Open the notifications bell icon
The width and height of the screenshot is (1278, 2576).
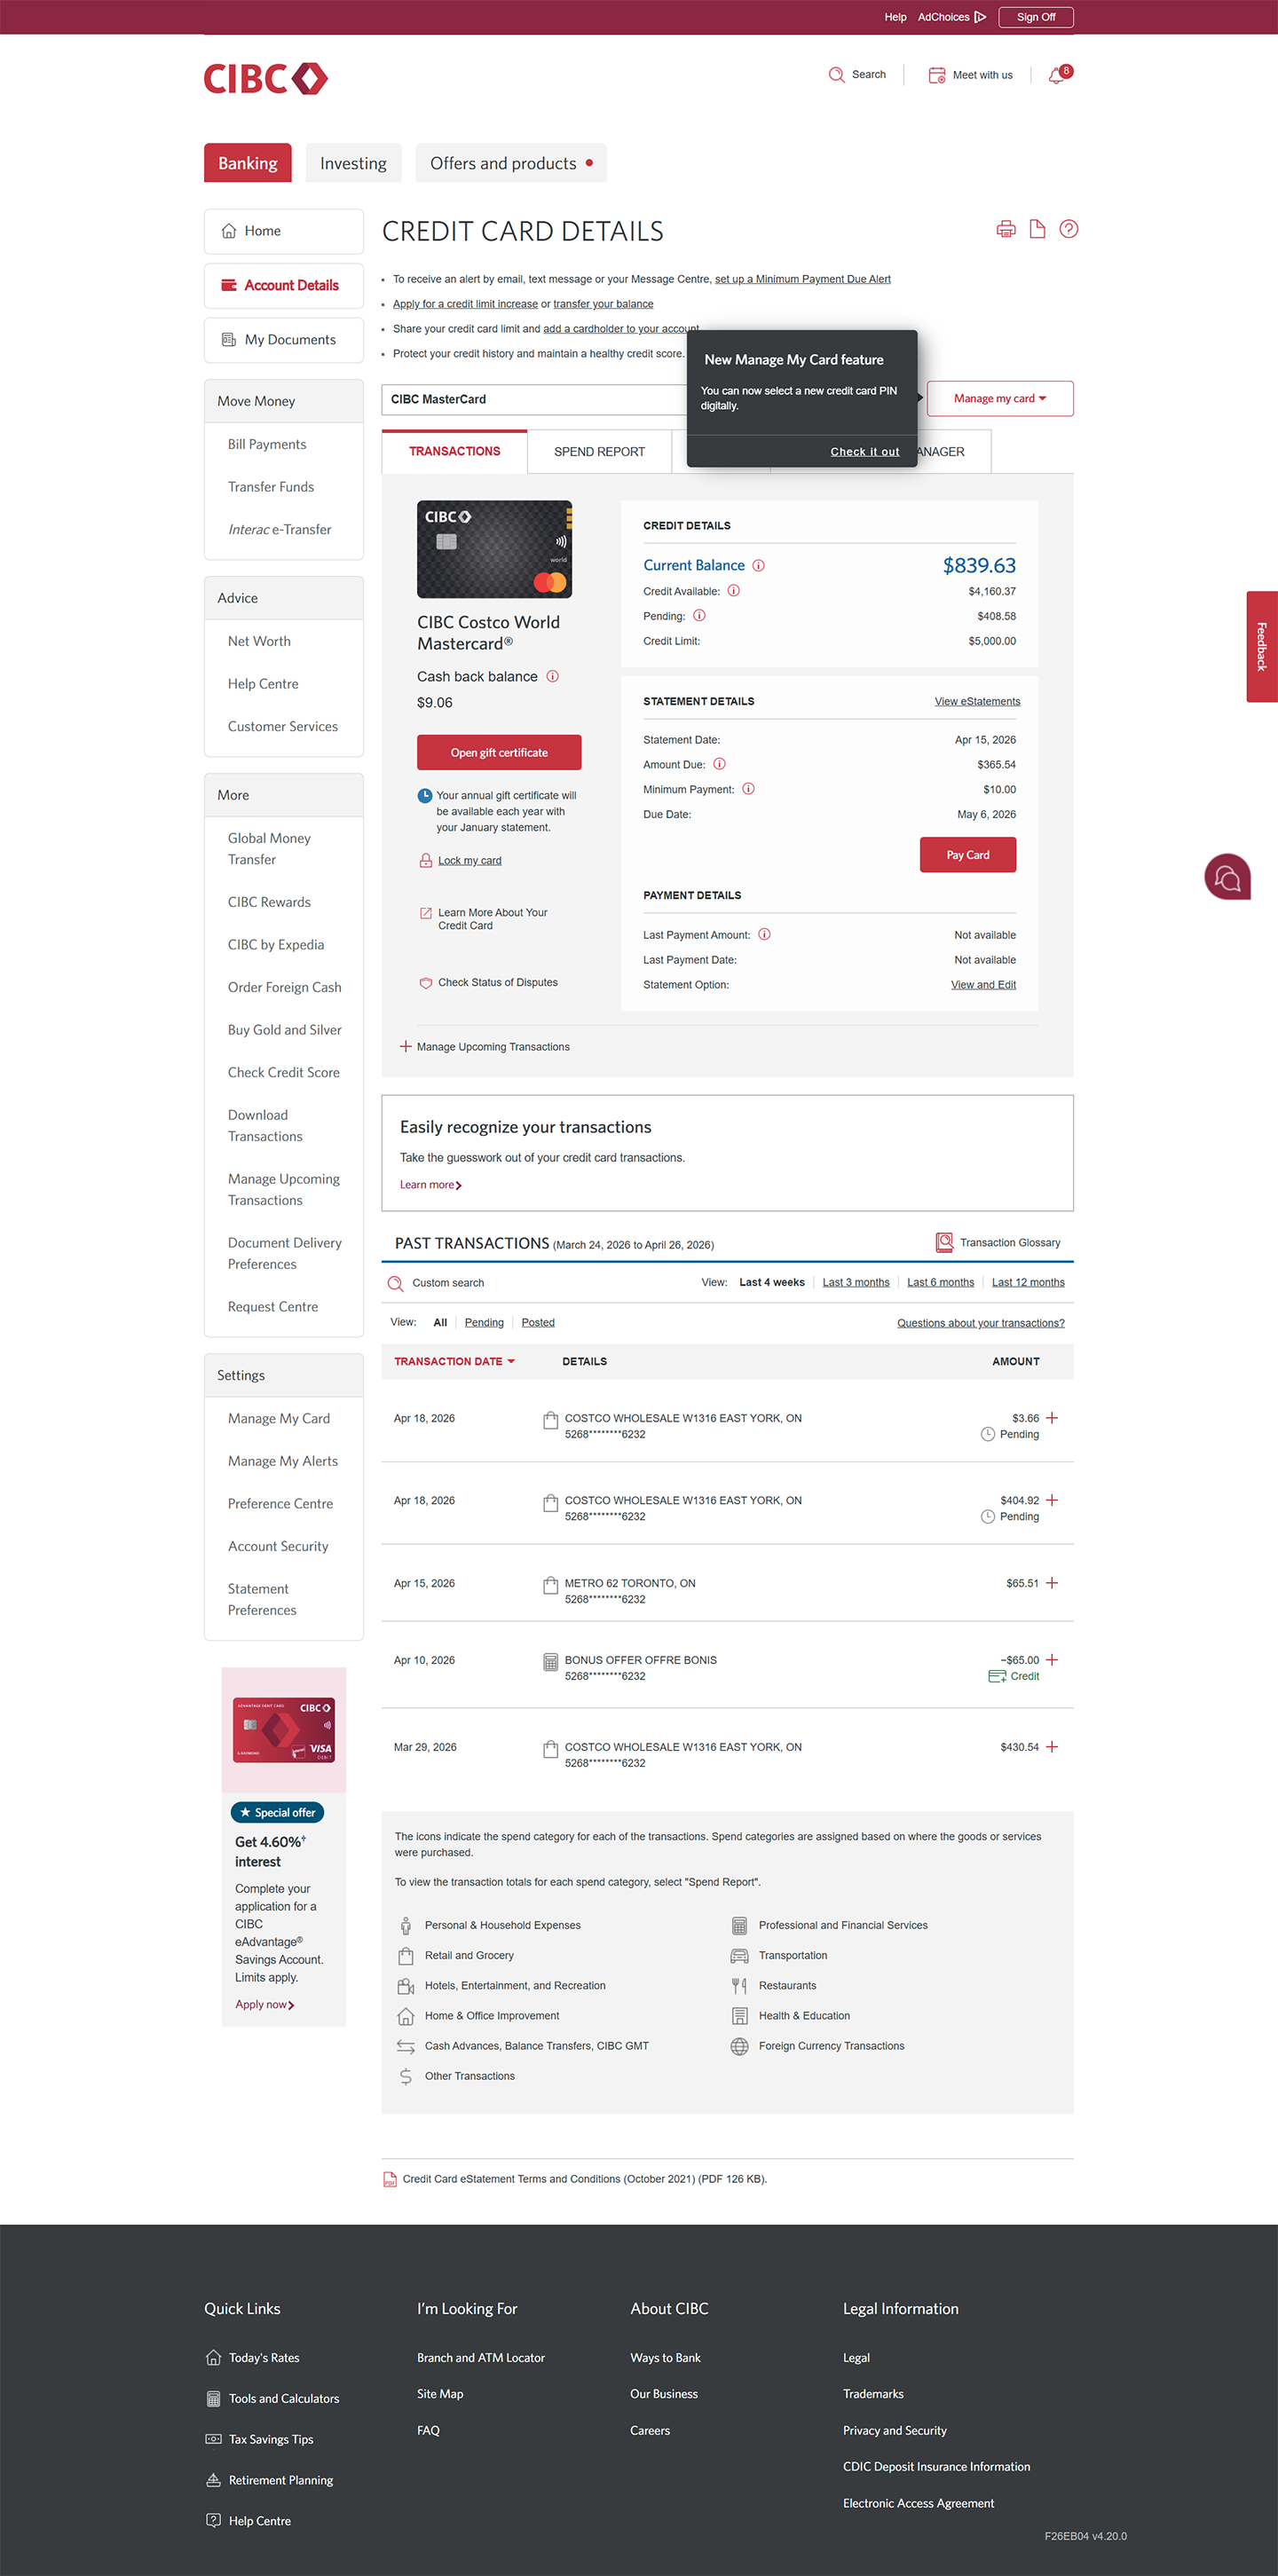[1056, 76]
